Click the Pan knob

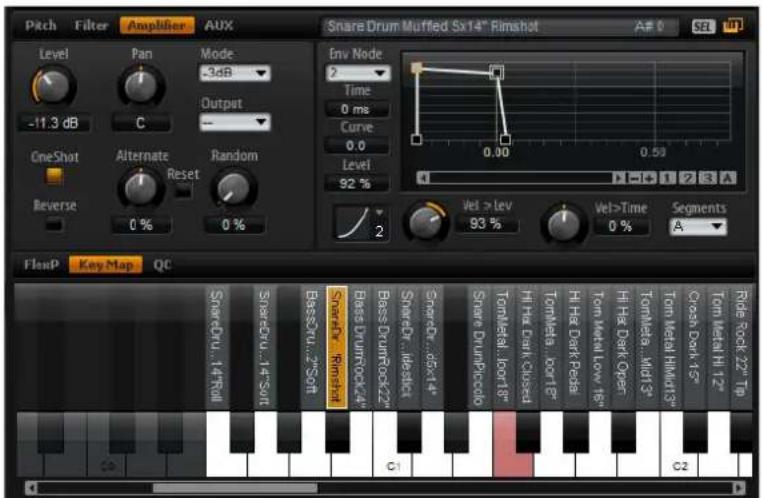(x=141, y=86)
